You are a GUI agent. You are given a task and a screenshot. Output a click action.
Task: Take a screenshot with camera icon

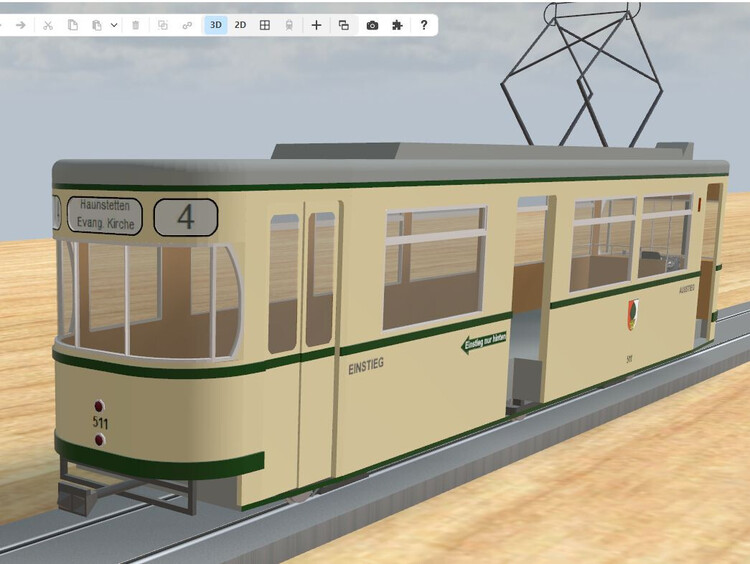click(372, 25)
